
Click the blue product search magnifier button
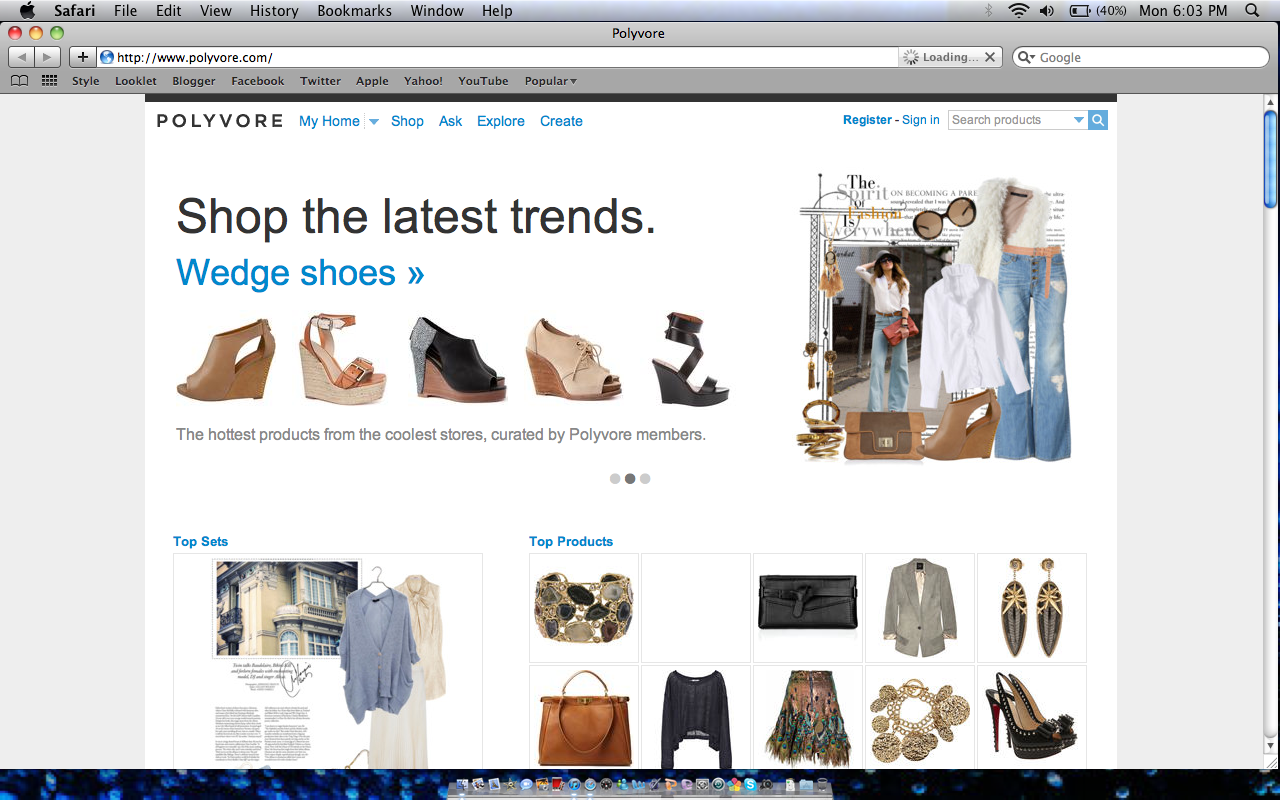1097,120
